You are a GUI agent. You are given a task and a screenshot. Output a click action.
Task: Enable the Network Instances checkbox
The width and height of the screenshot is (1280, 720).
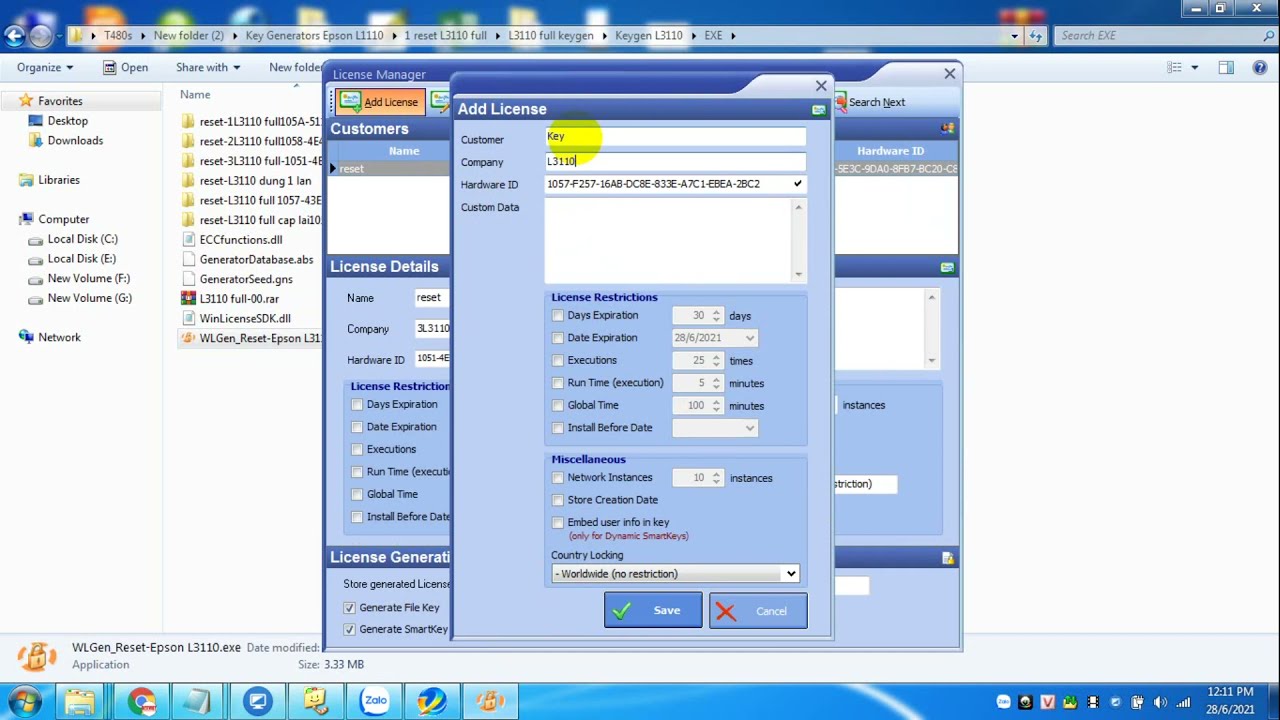(x=558, y=478)
